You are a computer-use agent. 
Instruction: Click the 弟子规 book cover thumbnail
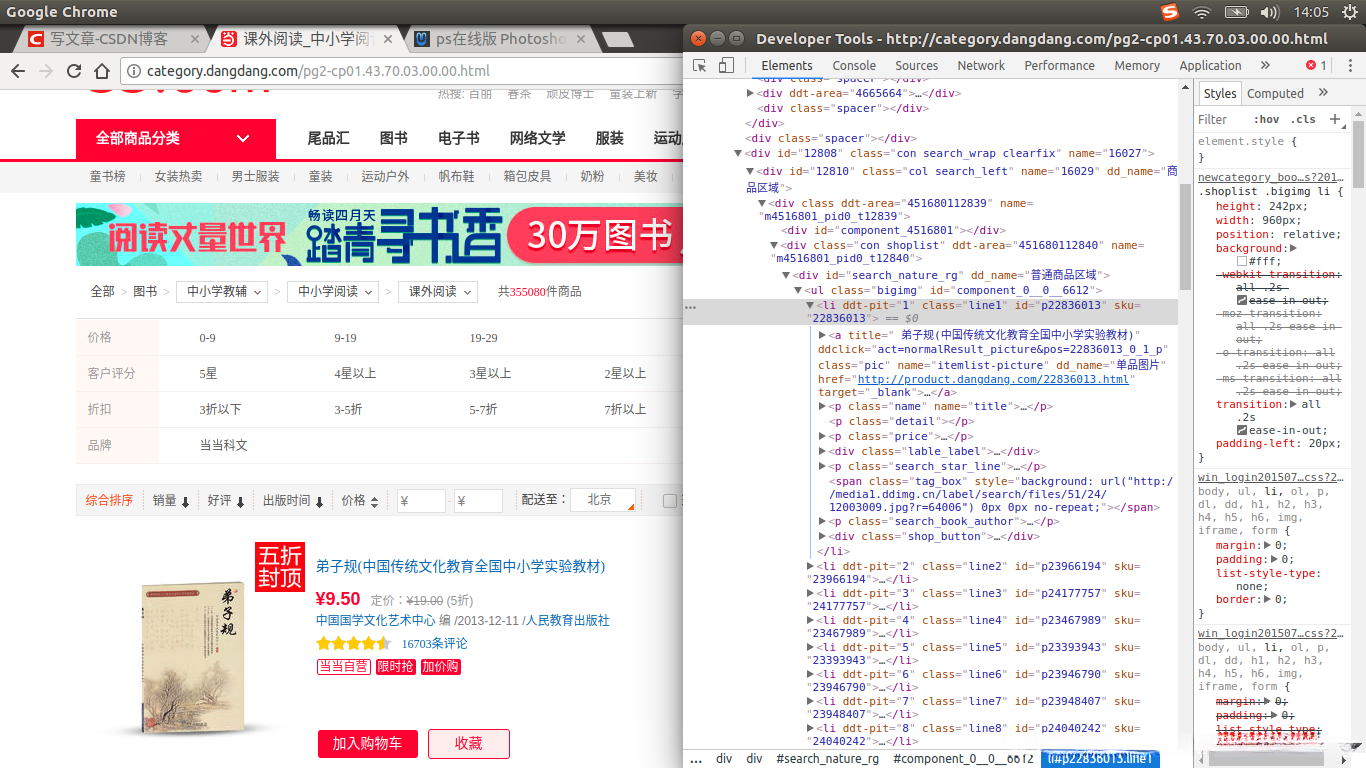[x=191, y=659]
